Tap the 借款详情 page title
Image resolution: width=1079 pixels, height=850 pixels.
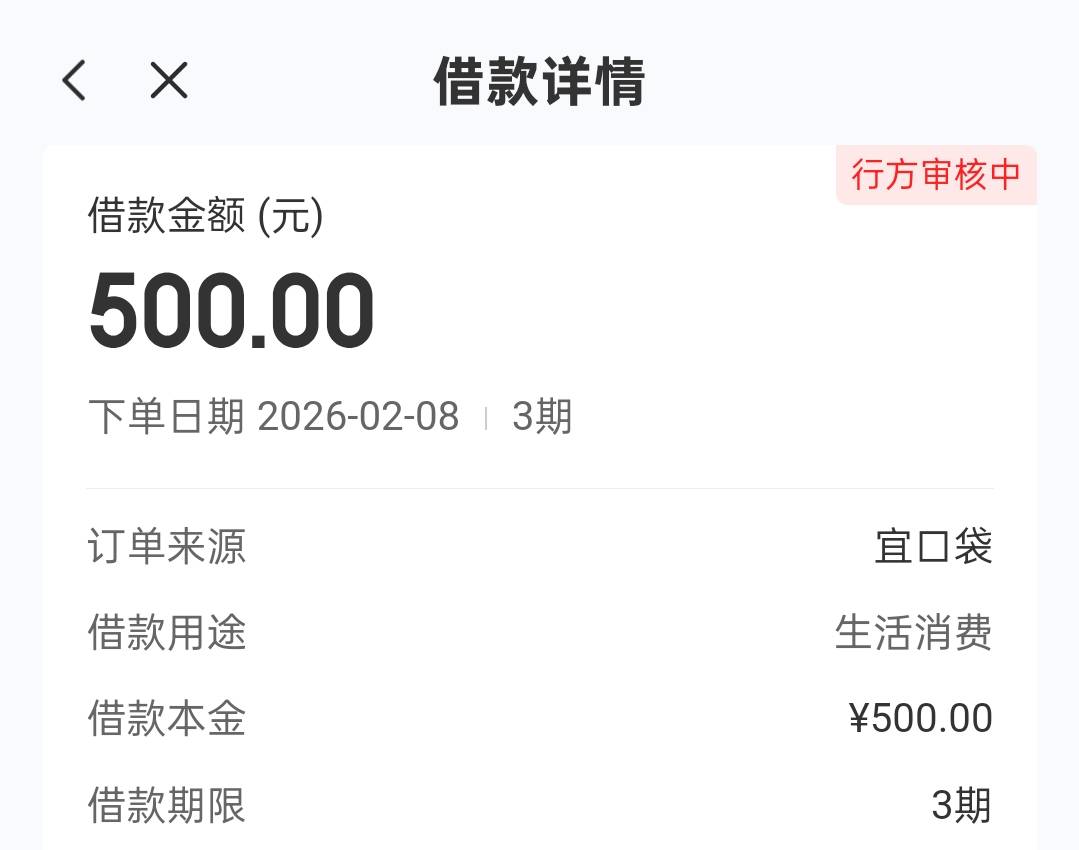(x=539, y=81)
